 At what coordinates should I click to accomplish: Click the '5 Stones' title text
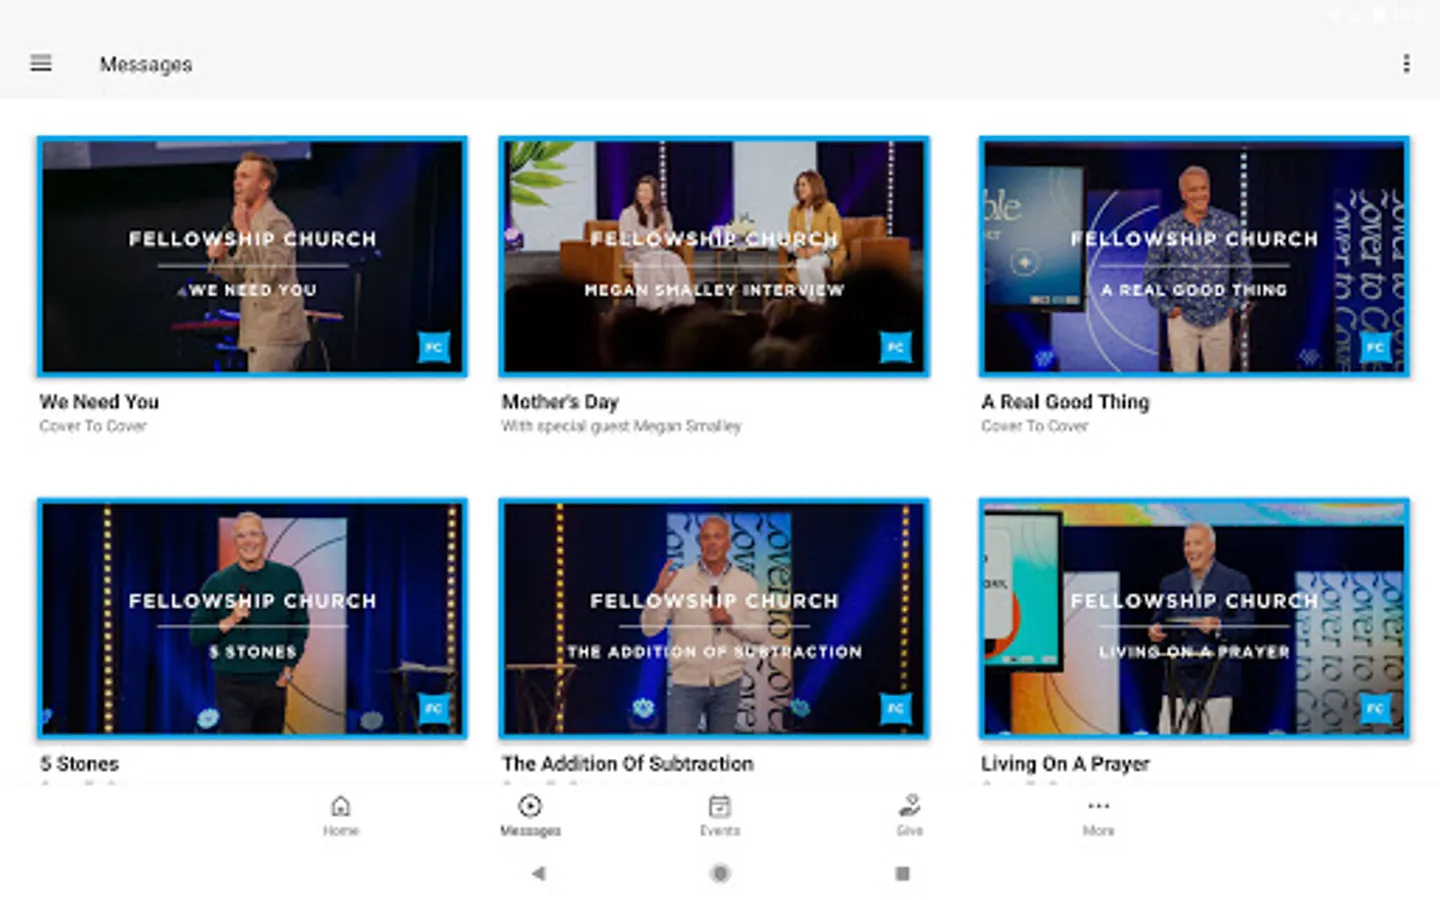tap(79, 763)
